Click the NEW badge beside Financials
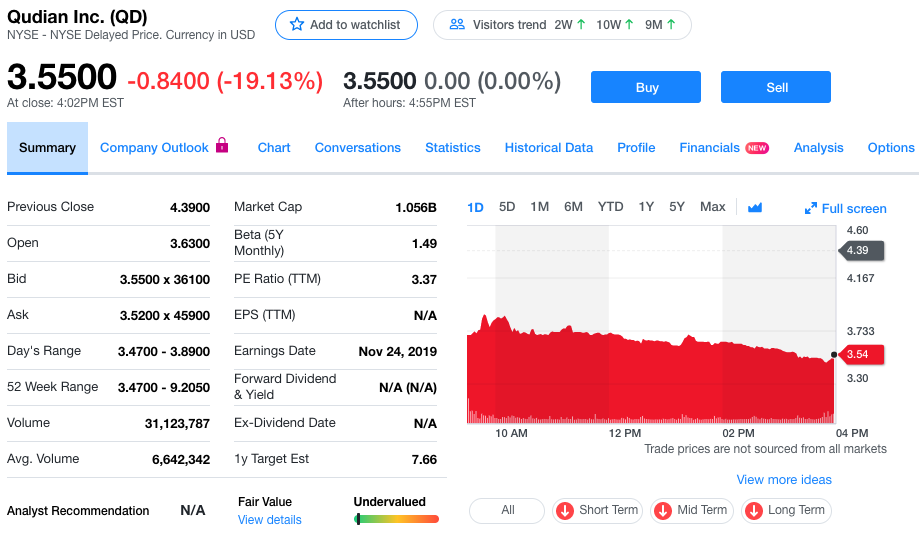Screen dimensions: 919x545 coord(757,148)
